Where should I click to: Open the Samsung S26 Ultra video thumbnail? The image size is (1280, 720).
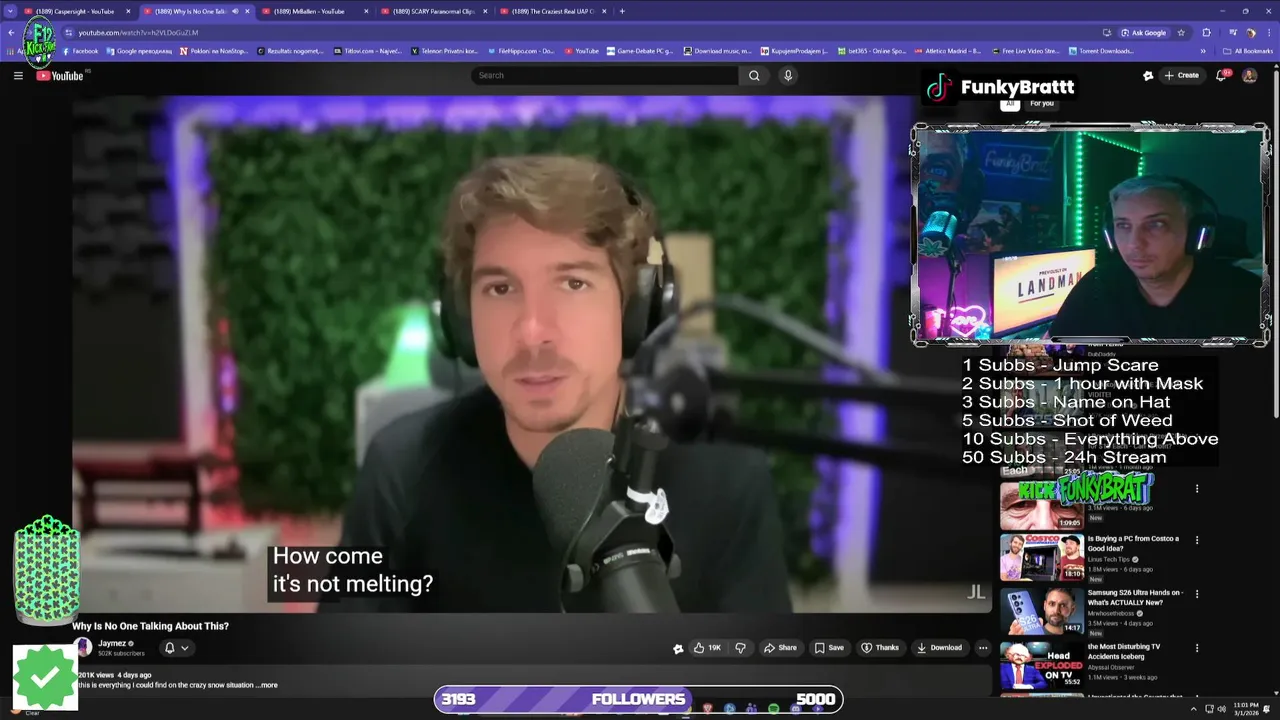point(1041,611)
